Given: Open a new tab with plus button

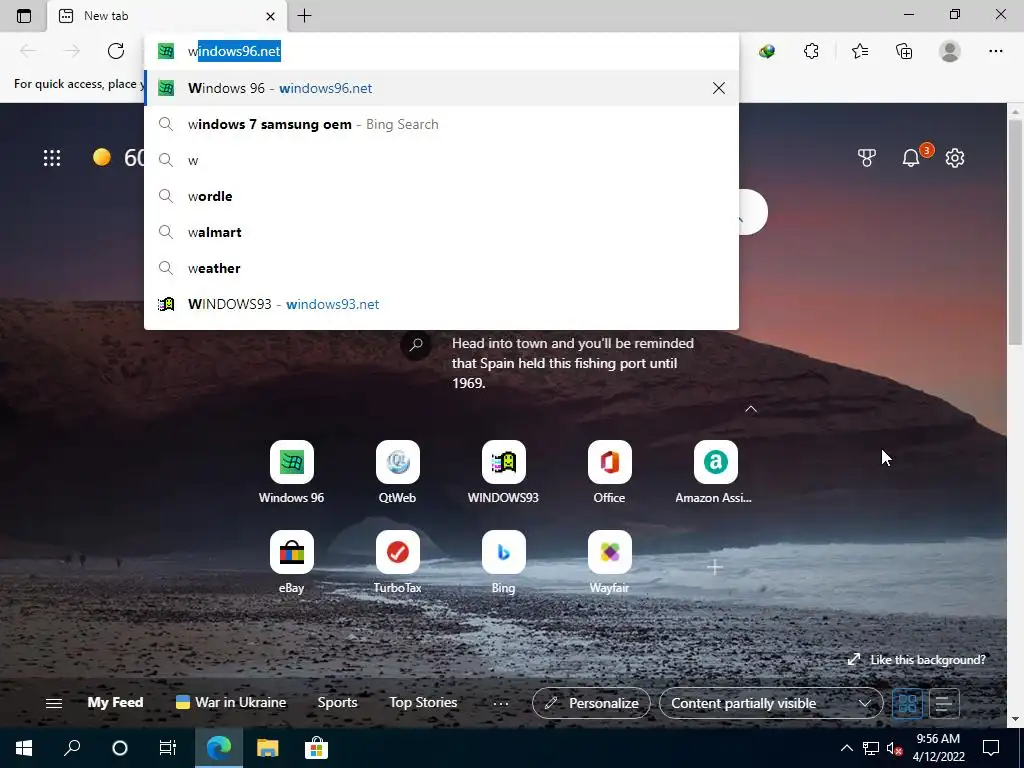Looking at the screenshot, I should tap(304, 16).
